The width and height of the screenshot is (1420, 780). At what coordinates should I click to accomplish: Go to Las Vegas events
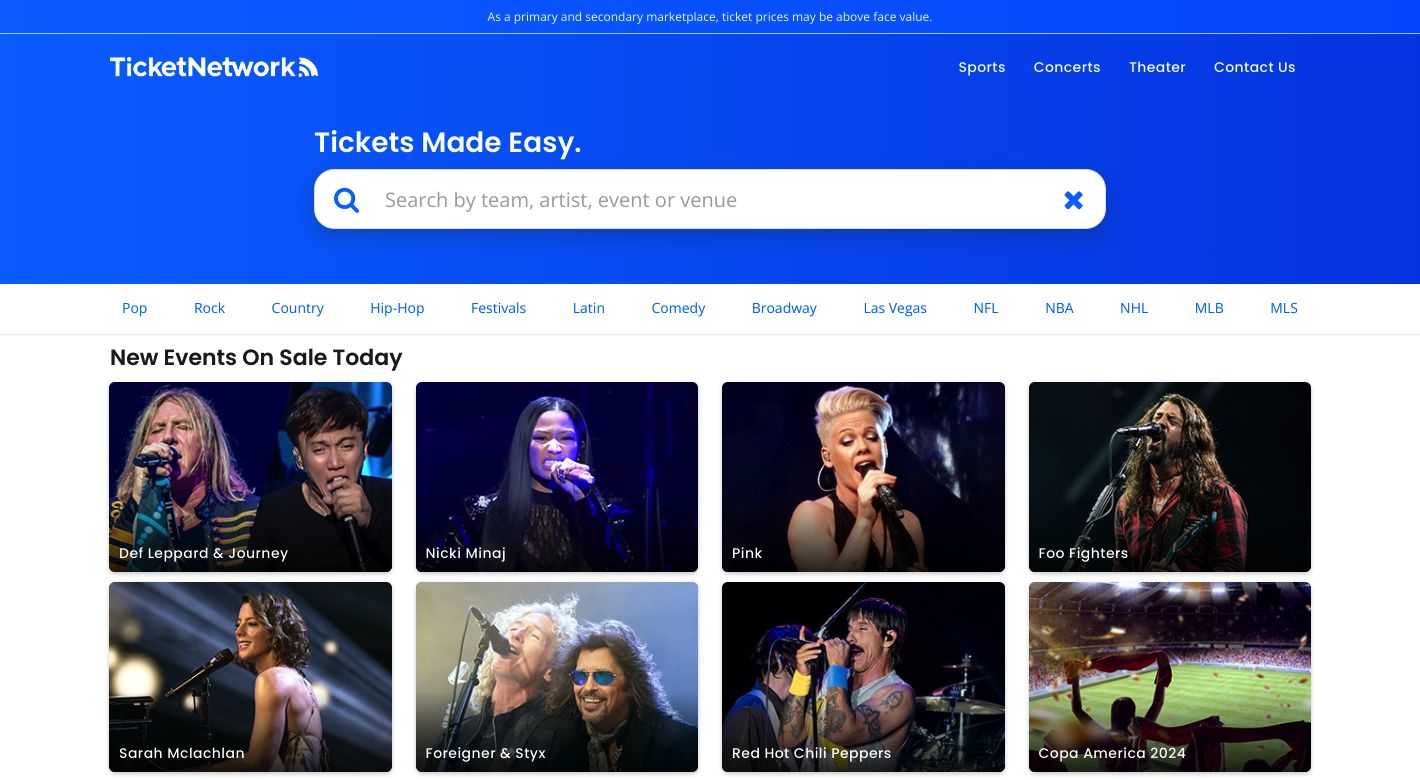click(x=895, y=308)
